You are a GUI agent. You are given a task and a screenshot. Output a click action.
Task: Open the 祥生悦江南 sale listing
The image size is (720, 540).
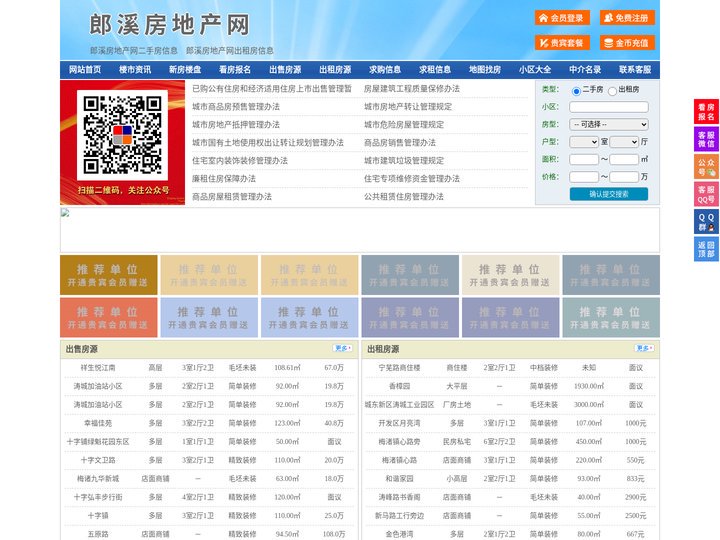[x=98, y=368]
